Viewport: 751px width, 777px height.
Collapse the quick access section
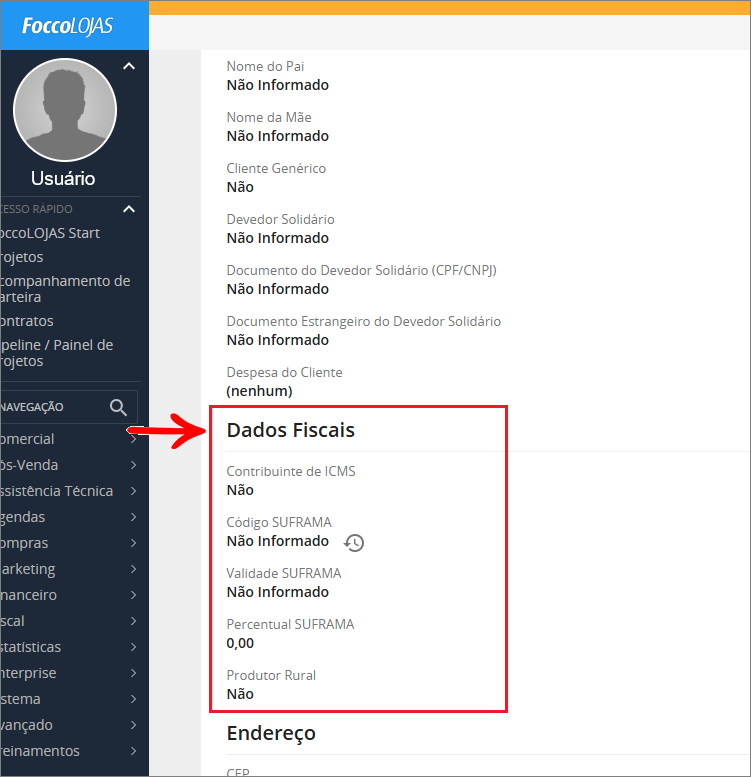(128, 209)
